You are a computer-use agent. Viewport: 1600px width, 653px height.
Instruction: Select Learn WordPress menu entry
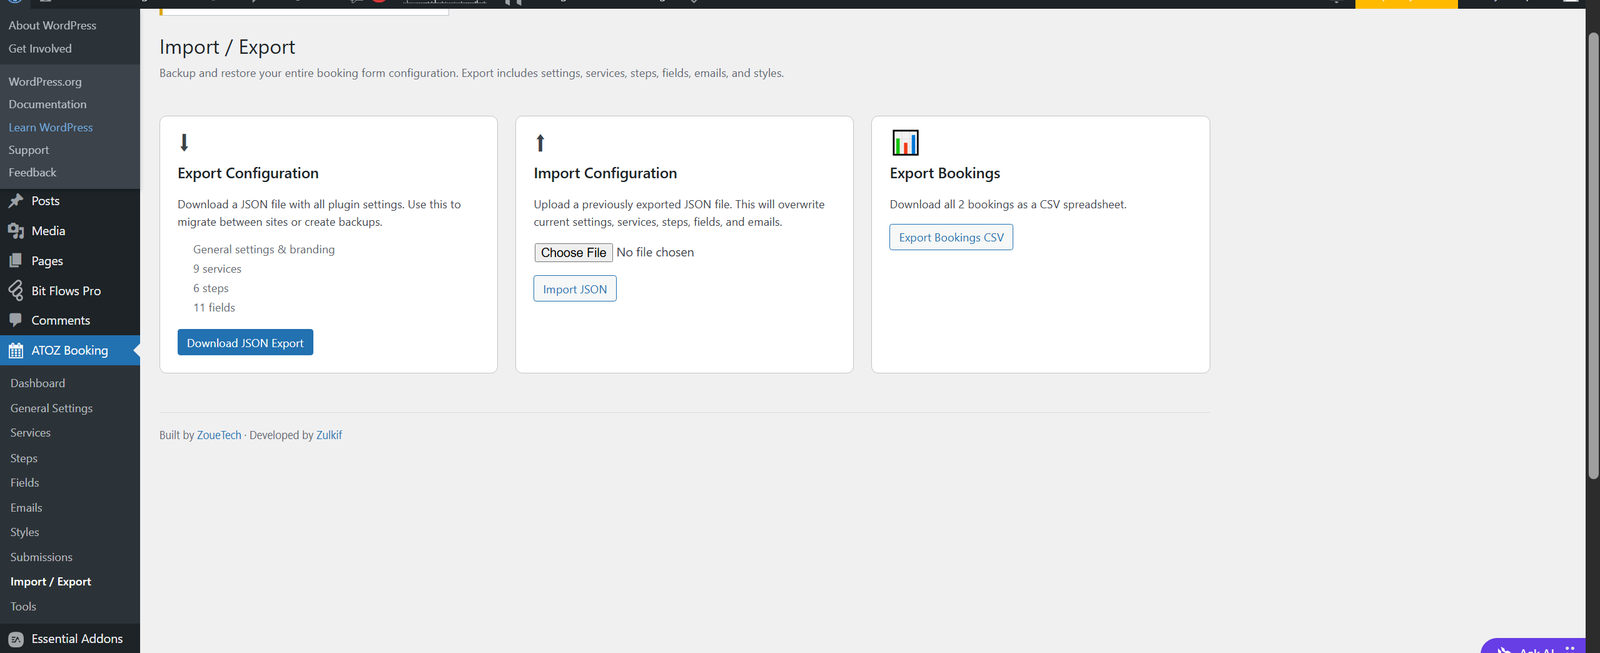click(51, 127)
